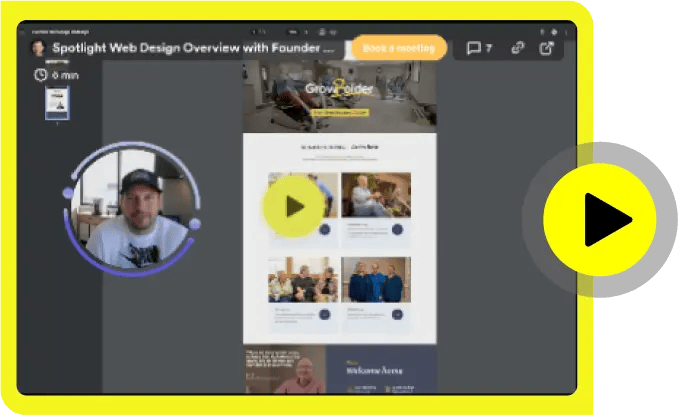The image size is (678, 415).
Task: Click the GrowFolder logo in the hero
Action: coord(340,90)
